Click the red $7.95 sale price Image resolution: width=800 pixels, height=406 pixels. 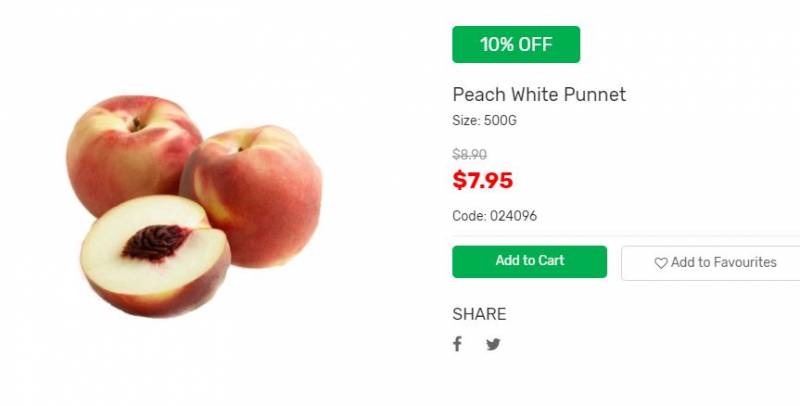coord(483,181)
